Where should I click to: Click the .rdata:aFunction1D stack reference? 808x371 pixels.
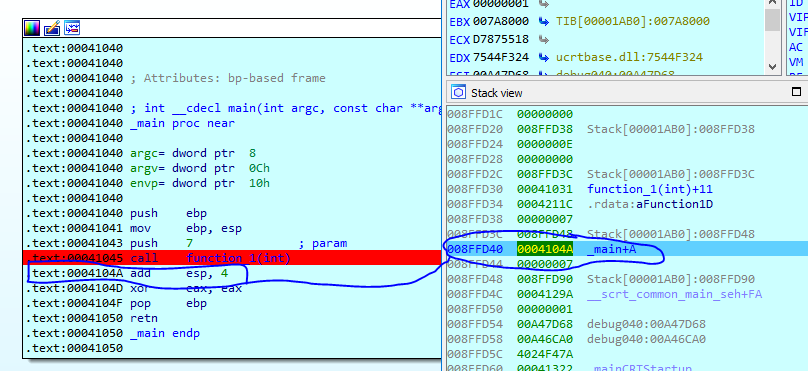pos(650,204)
